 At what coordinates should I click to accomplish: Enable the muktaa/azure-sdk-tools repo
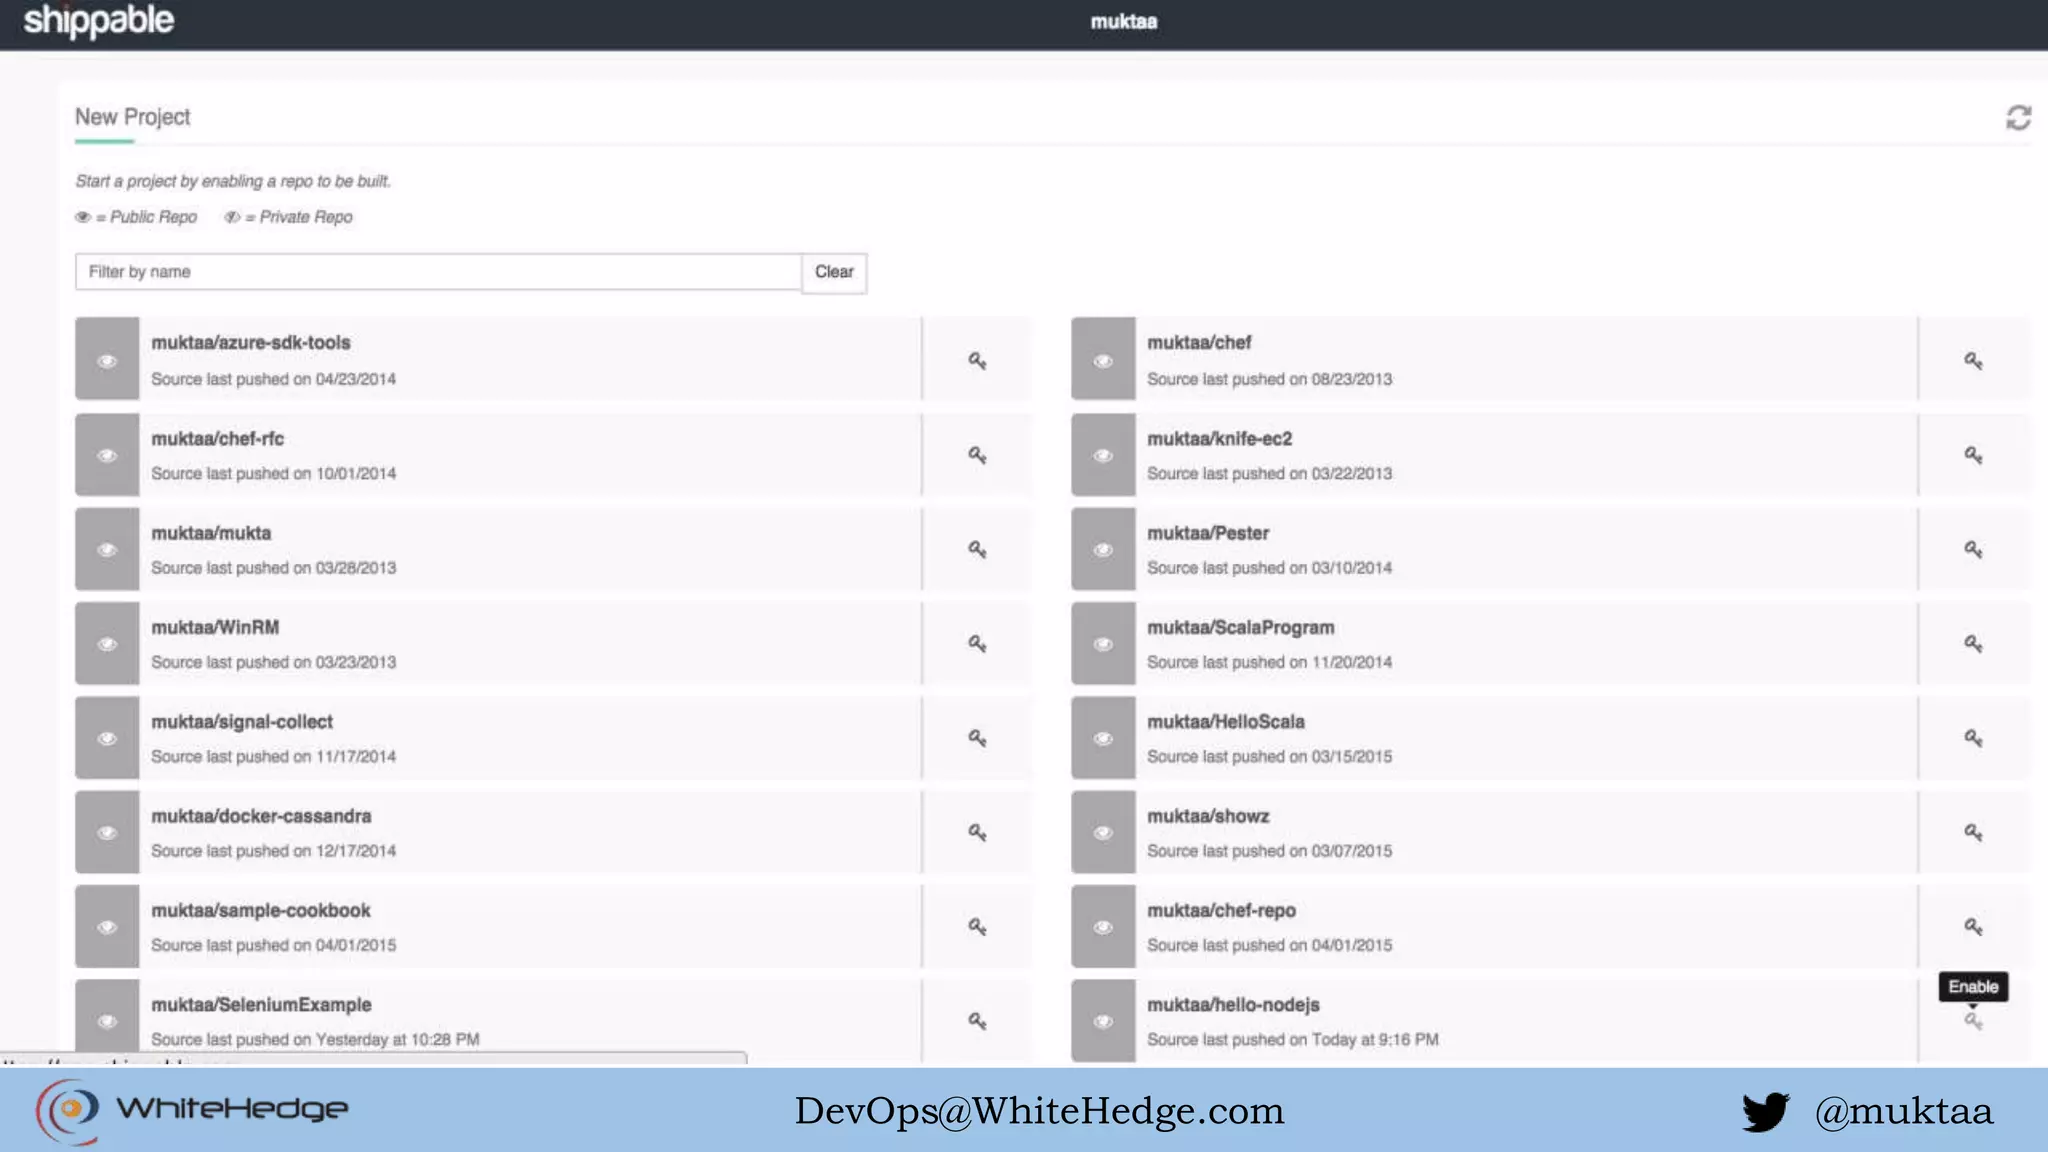pos(977,361)
